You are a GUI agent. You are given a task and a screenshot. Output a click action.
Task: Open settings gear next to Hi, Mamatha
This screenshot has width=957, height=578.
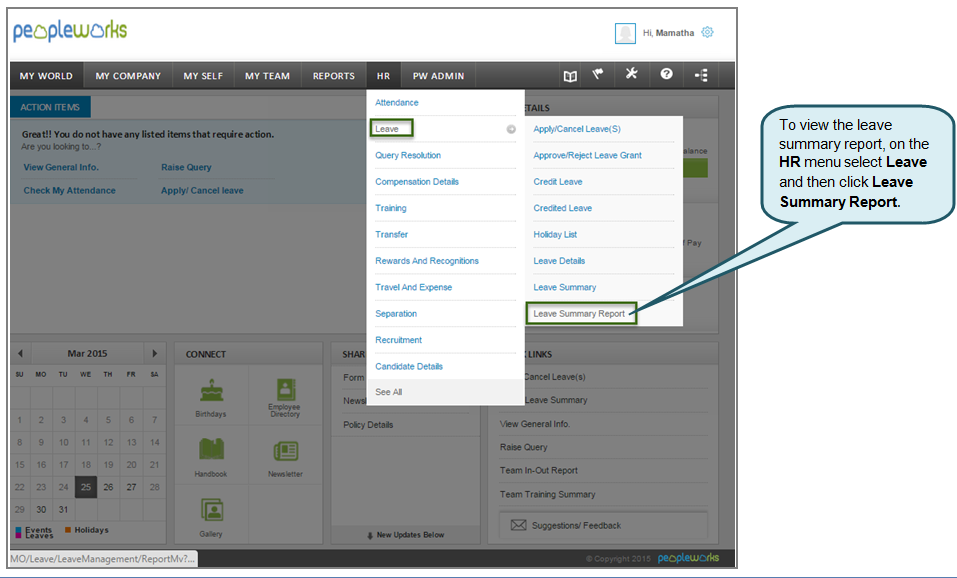707,32
